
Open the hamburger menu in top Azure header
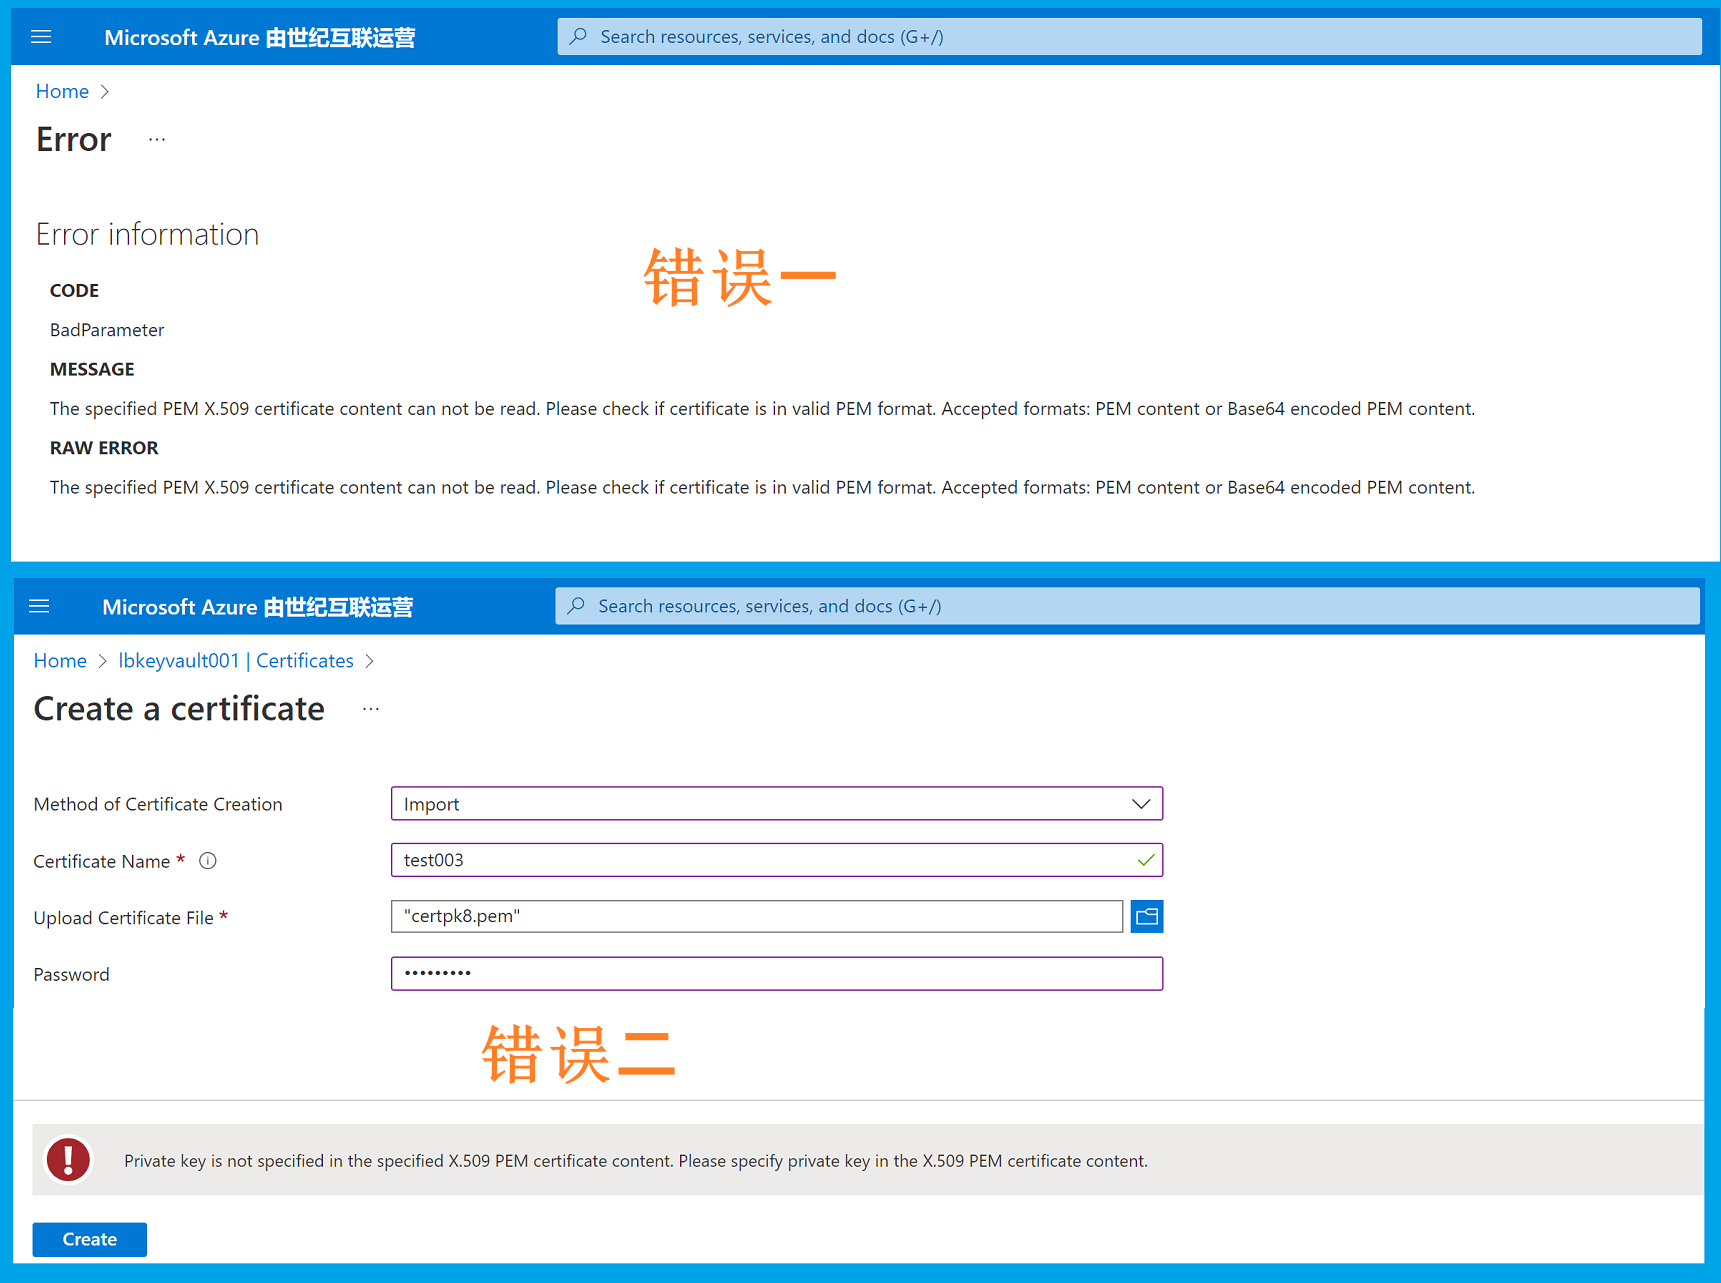pos(41,37)
